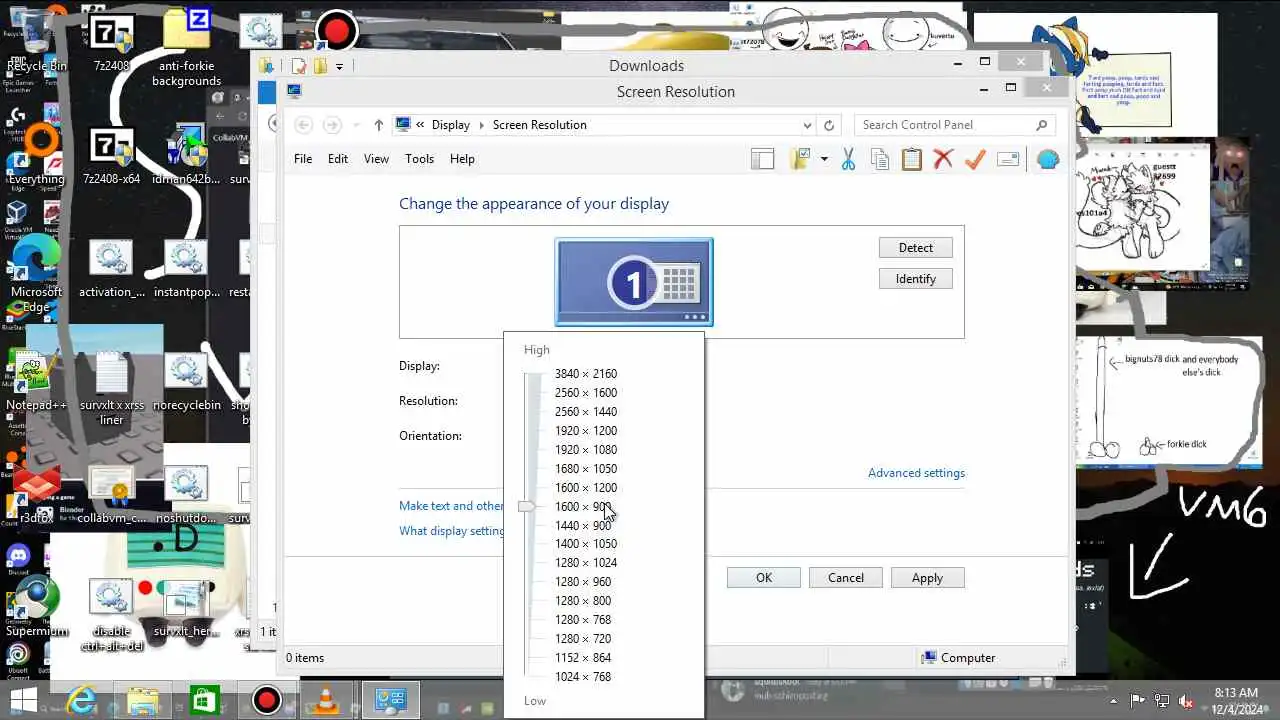This screenshot has height=720, width=1280.
Task: Click the volume icon in system tray
Action: pyautogui.click(x=1186, y=700)
